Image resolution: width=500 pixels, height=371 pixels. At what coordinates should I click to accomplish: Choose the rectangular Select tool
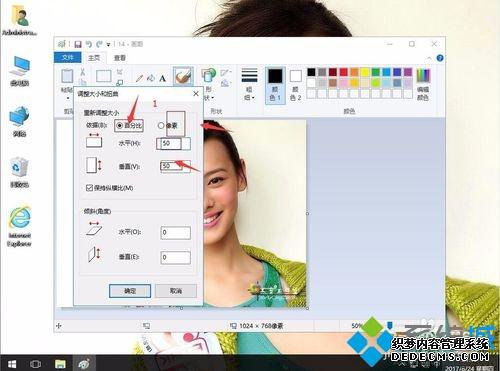point(104,76)
